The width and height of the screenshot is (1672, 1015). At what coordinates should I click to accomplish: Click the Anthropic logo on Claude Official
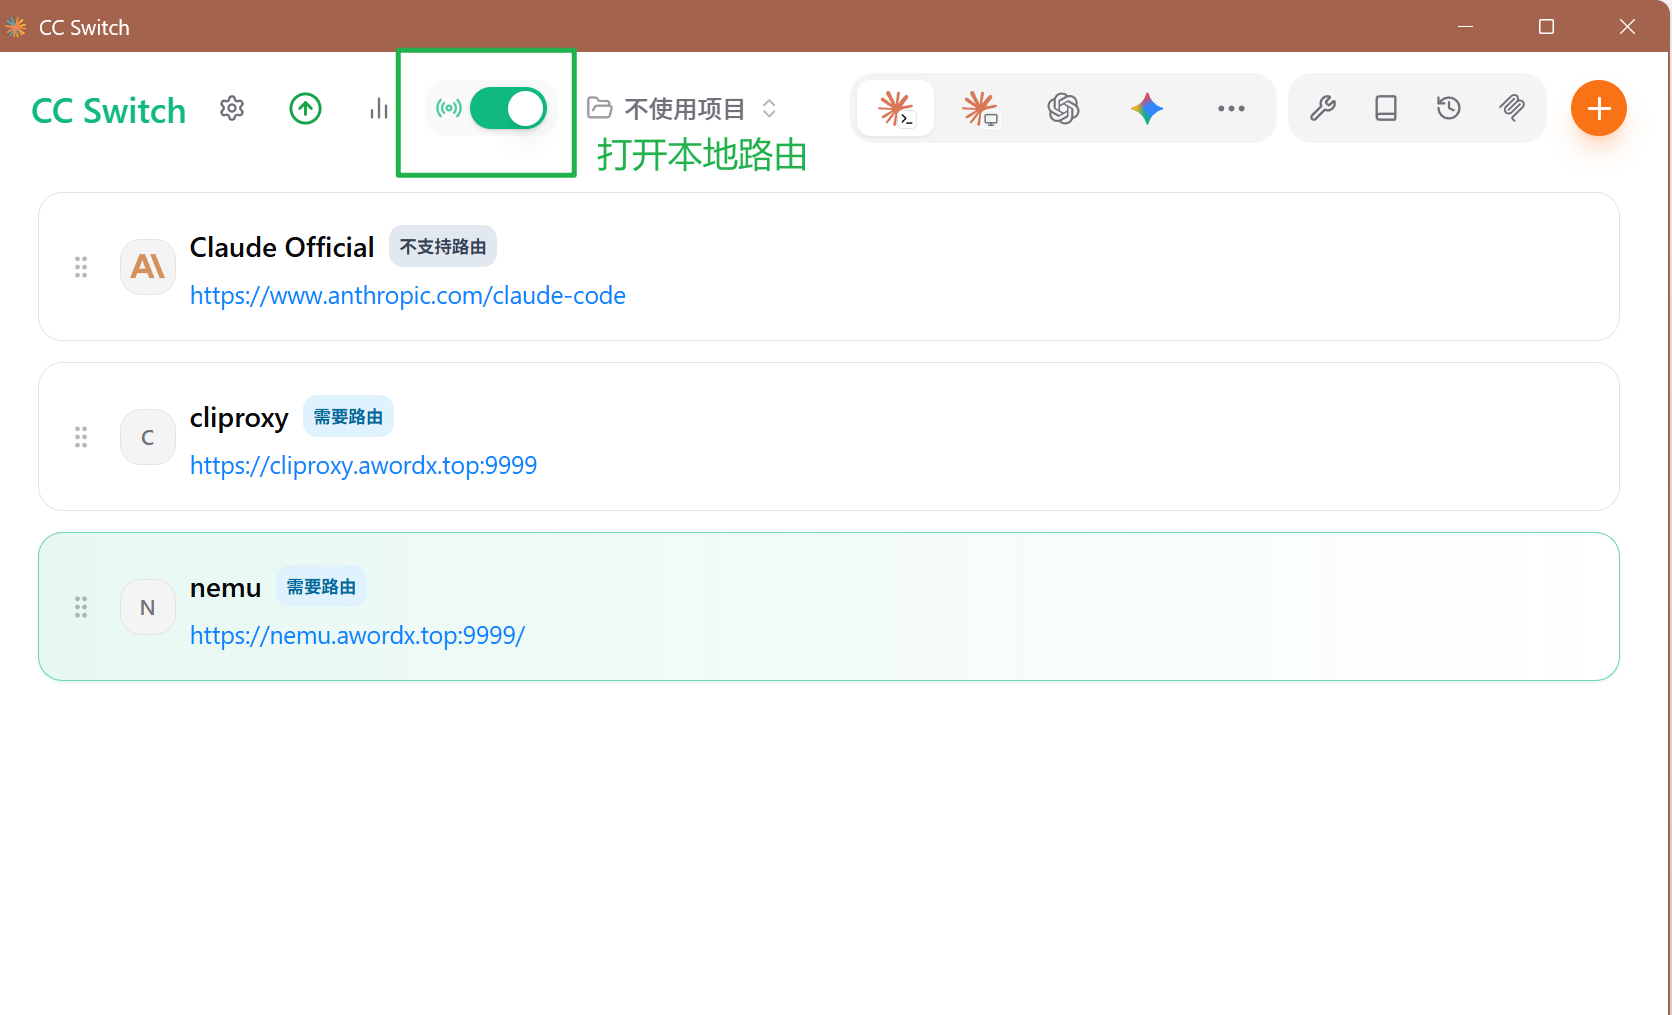click(x=148, y=267)
